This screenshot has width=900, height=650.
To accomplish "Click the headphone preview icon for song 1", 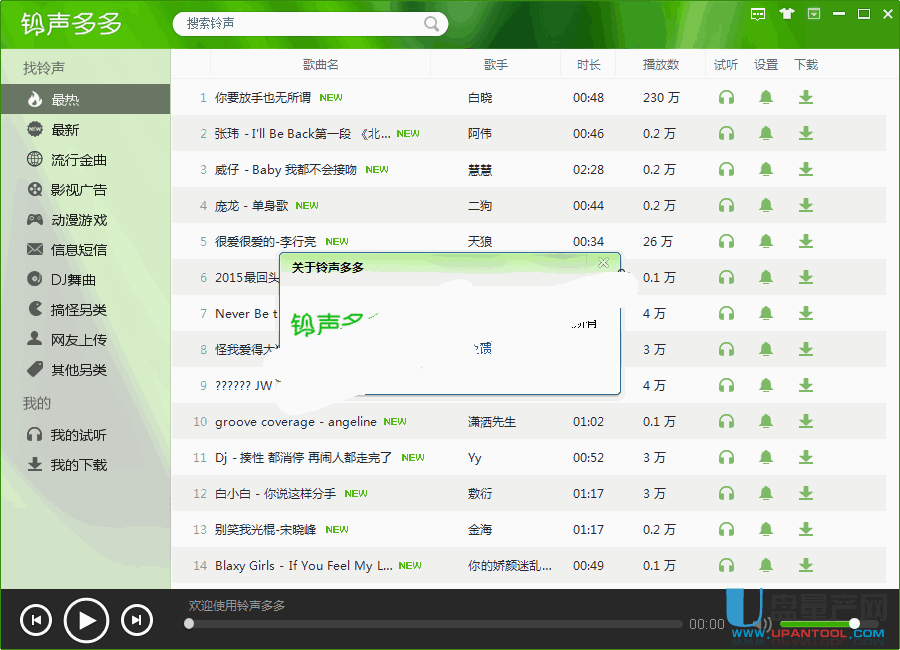I will coord(727,98).
